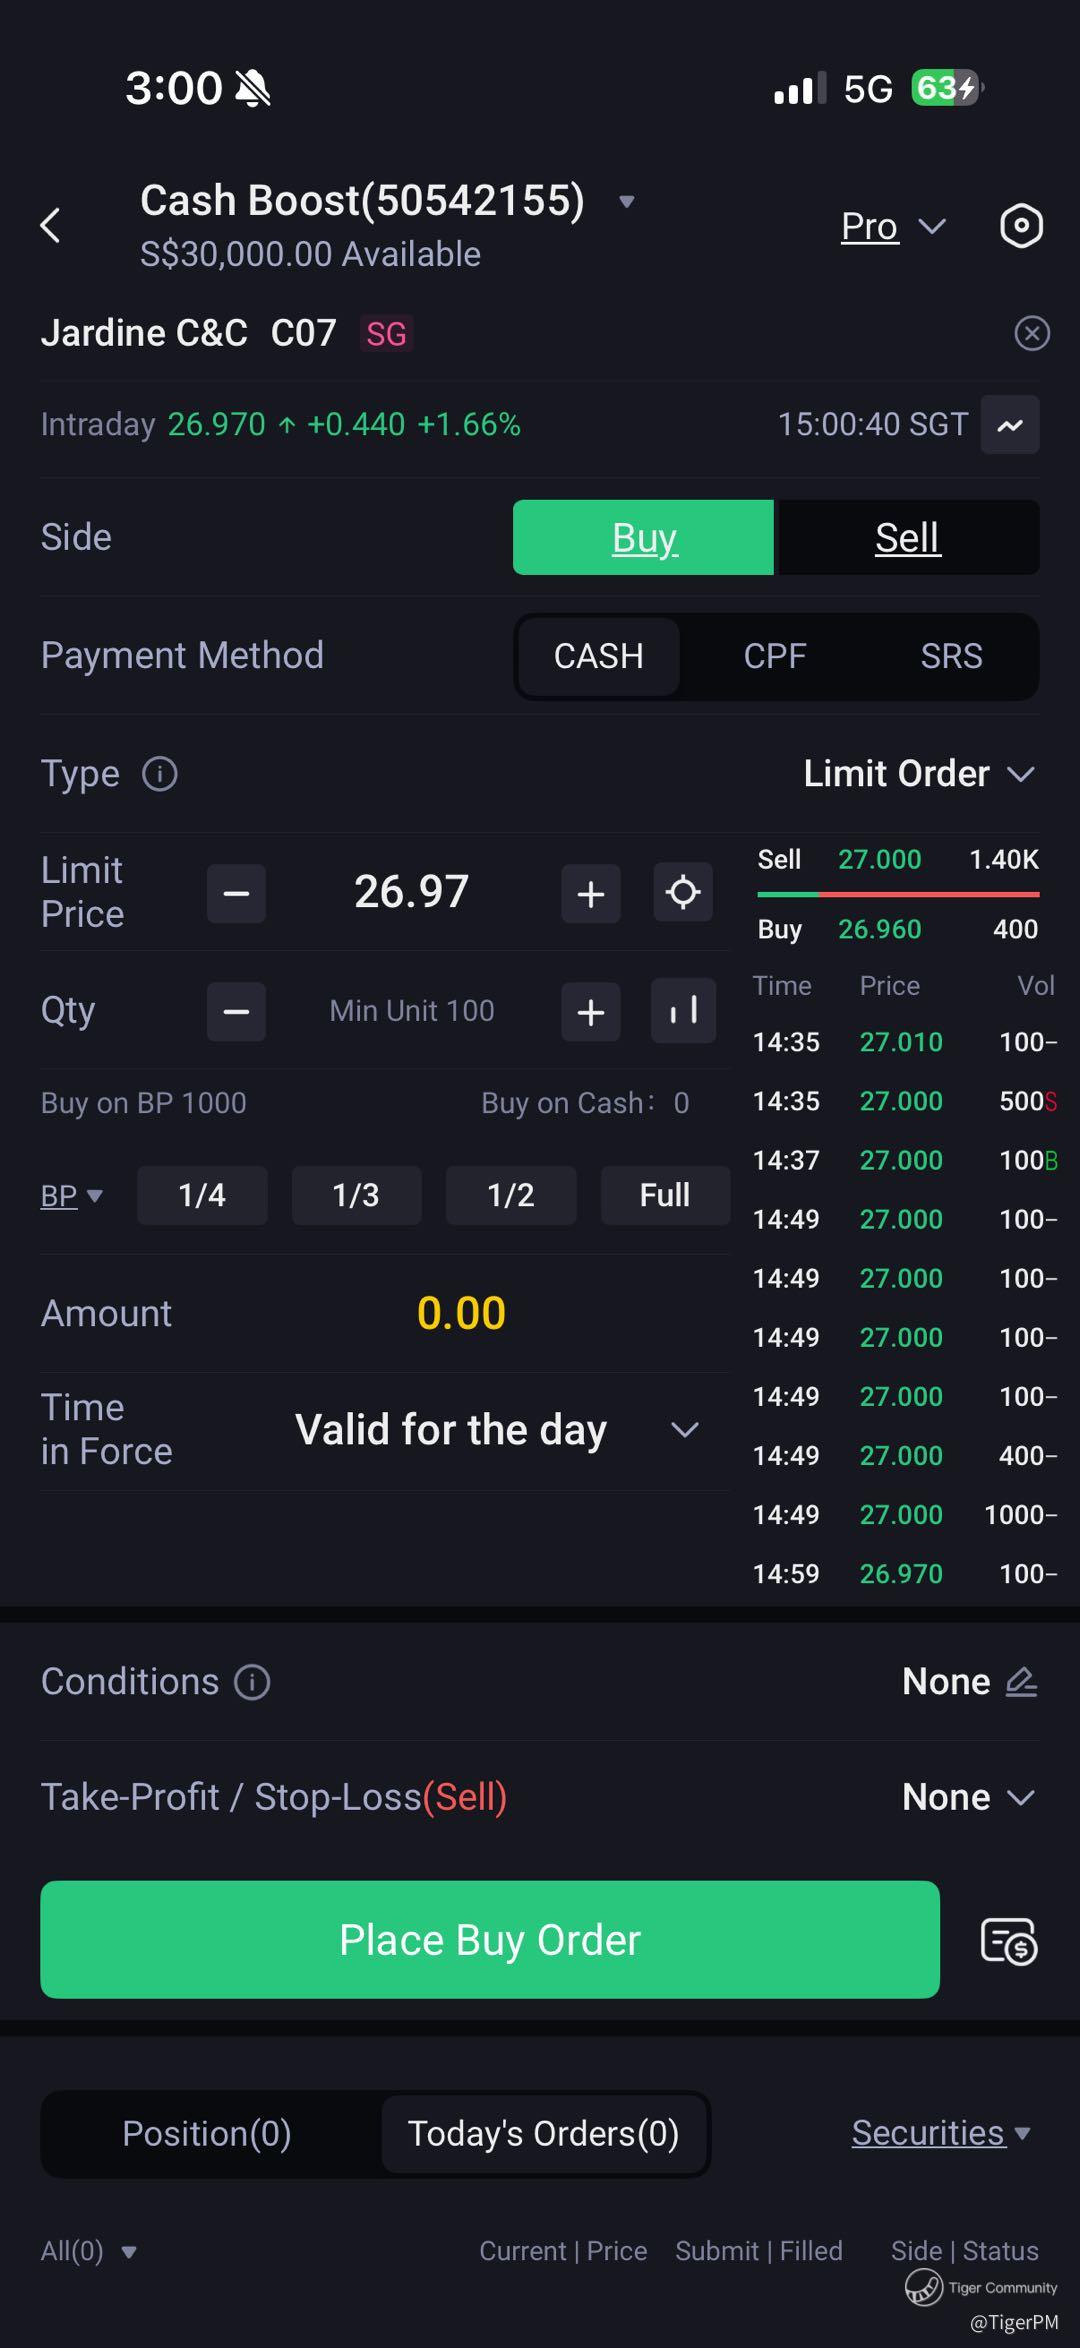Select the Buy side

[644, 538]
